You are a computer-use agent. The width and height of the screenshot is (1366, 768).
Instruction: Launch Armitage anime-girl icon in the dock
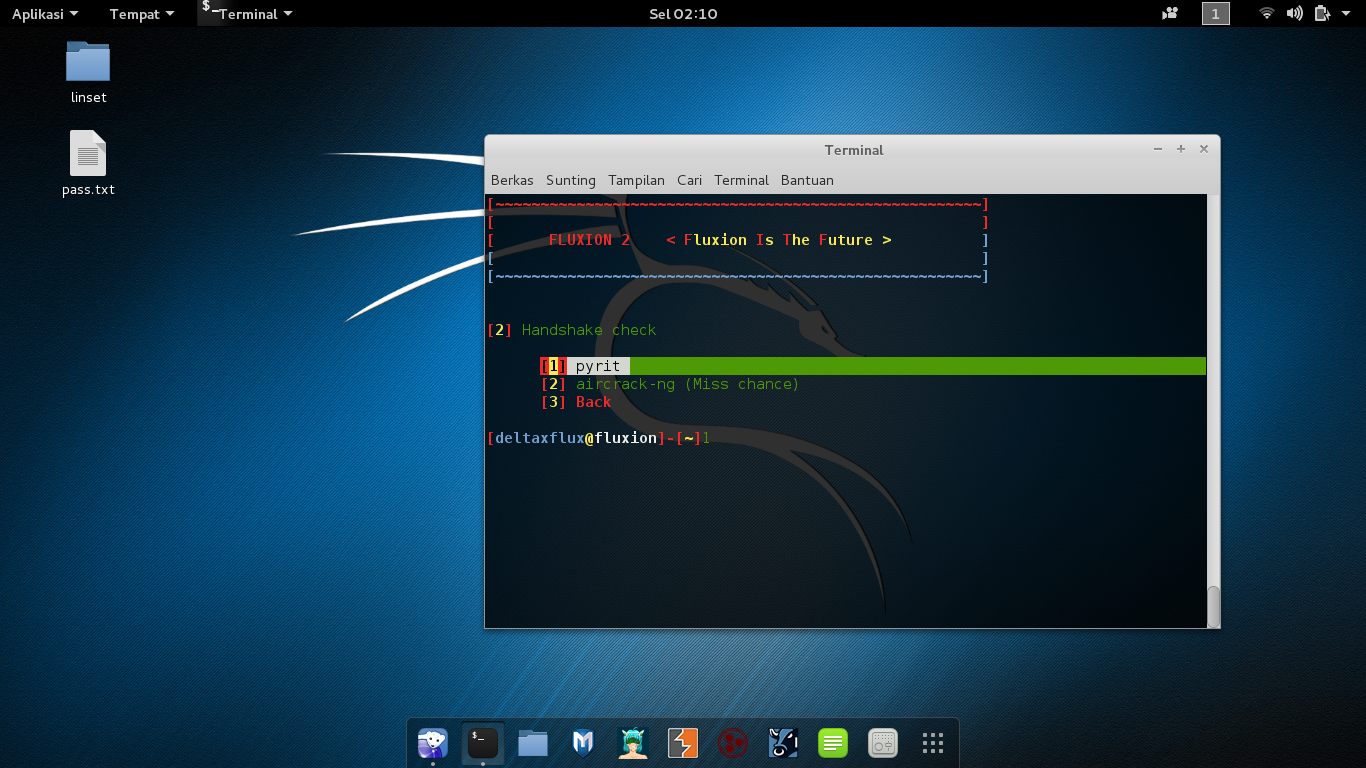tap(633, 743)
